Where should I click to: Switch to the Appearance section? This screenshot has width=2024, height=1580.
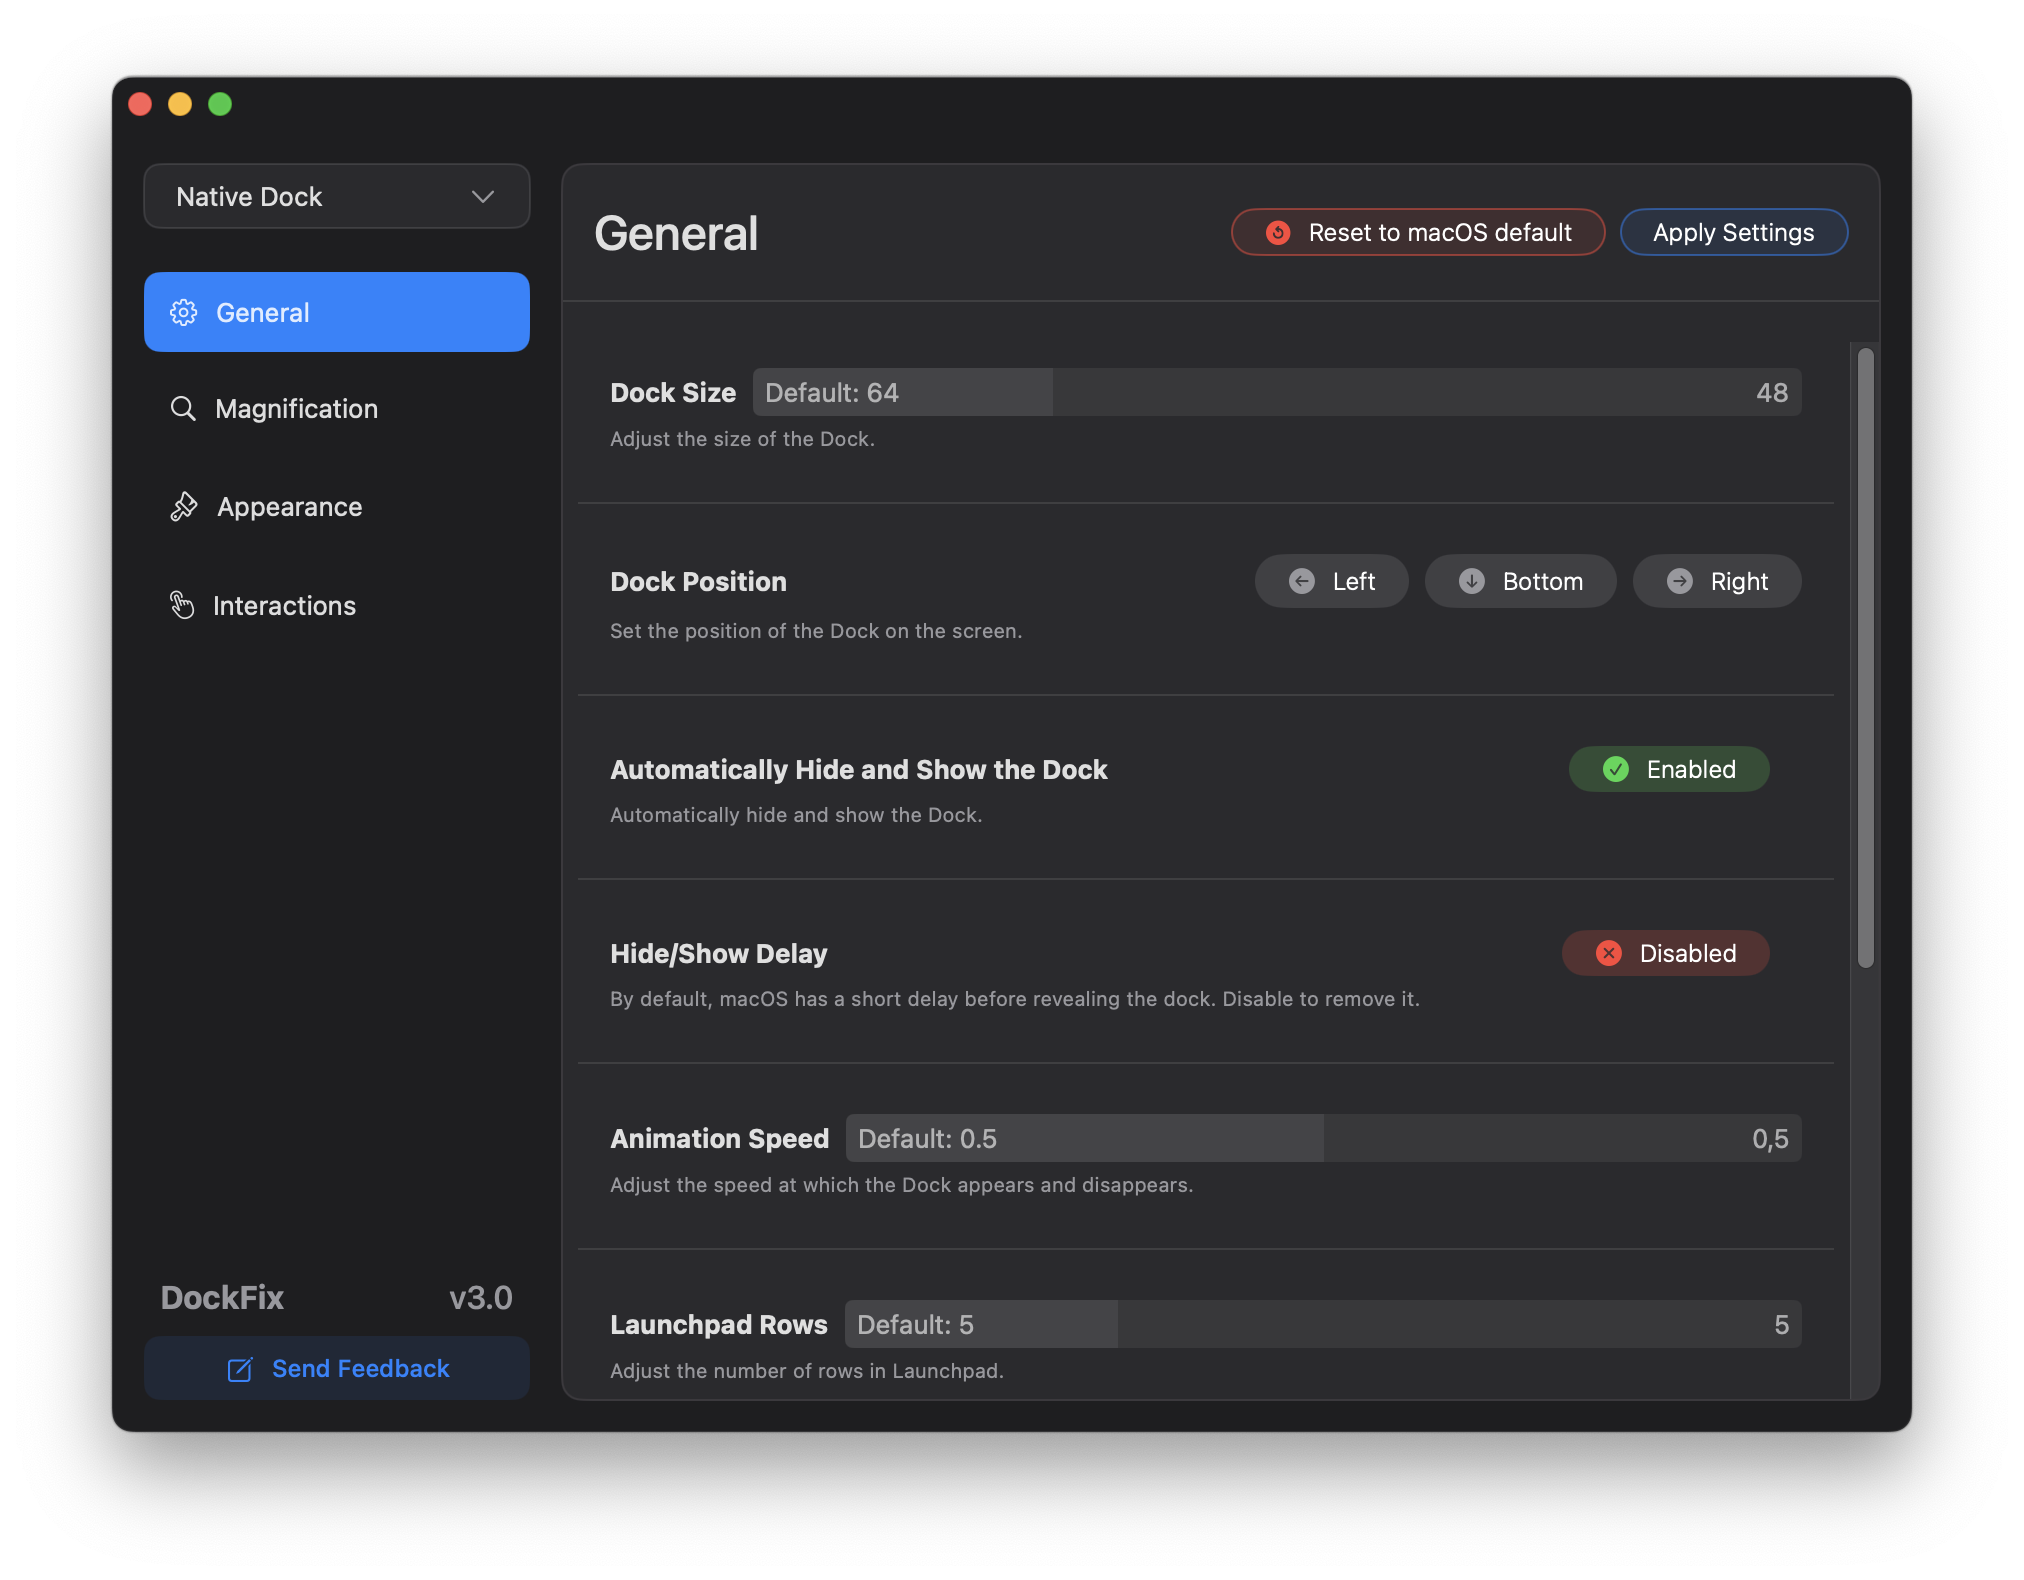[x=290, y=507]
